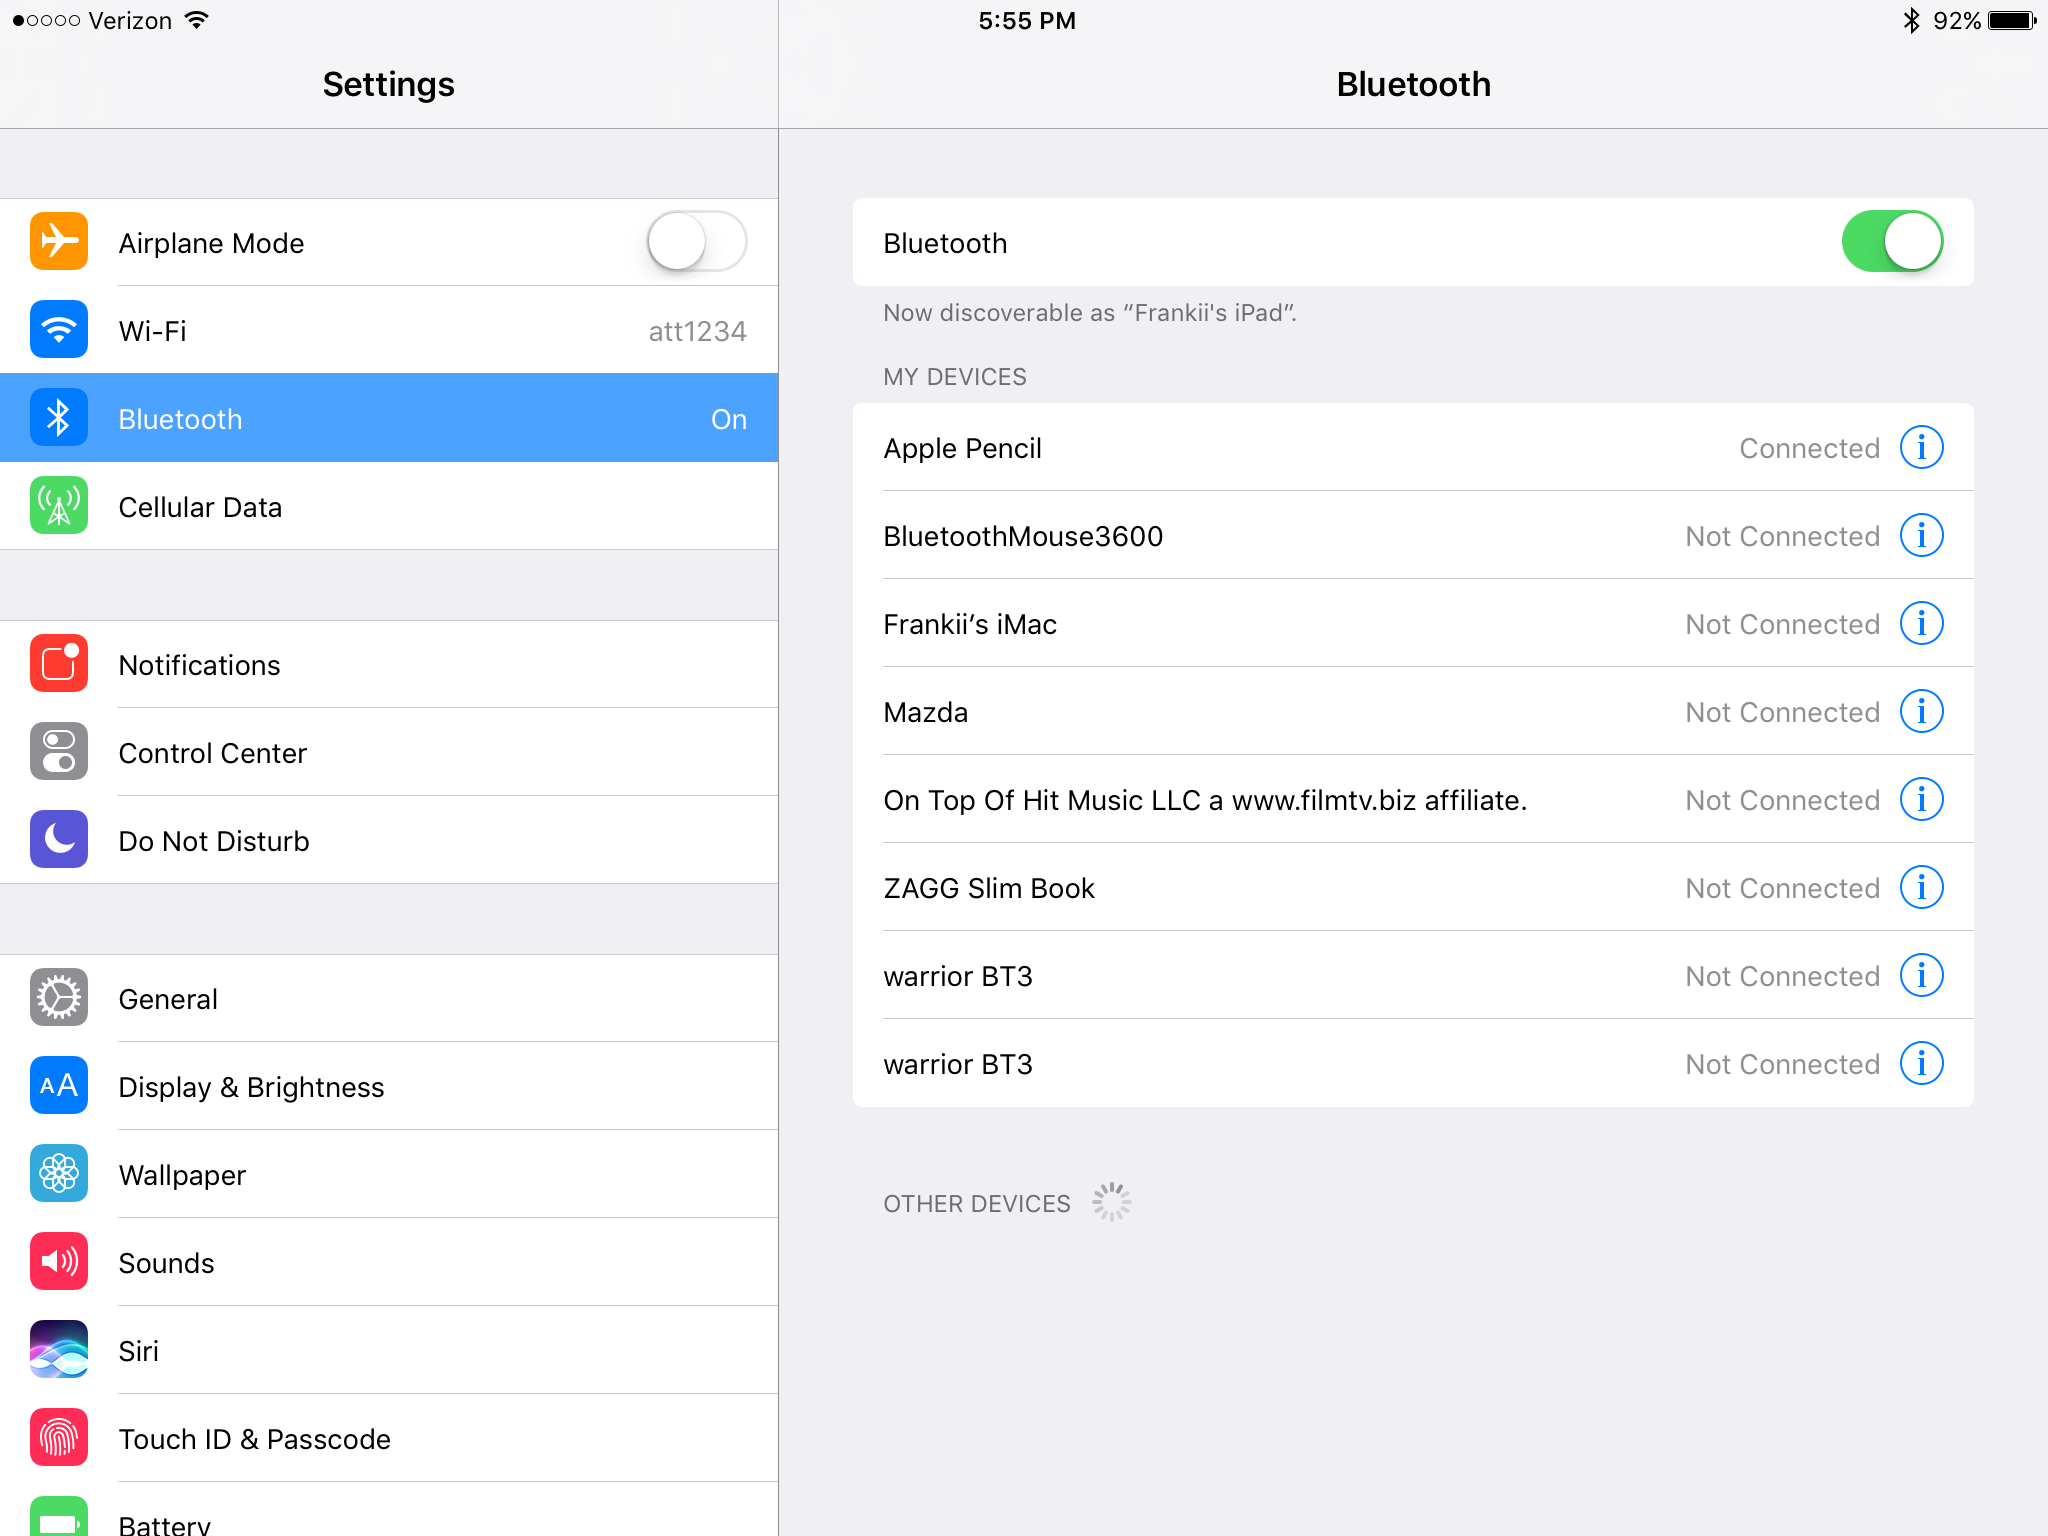
Task: Tap the battery indicator in status bar
Action: click(x=2011, y=21)
